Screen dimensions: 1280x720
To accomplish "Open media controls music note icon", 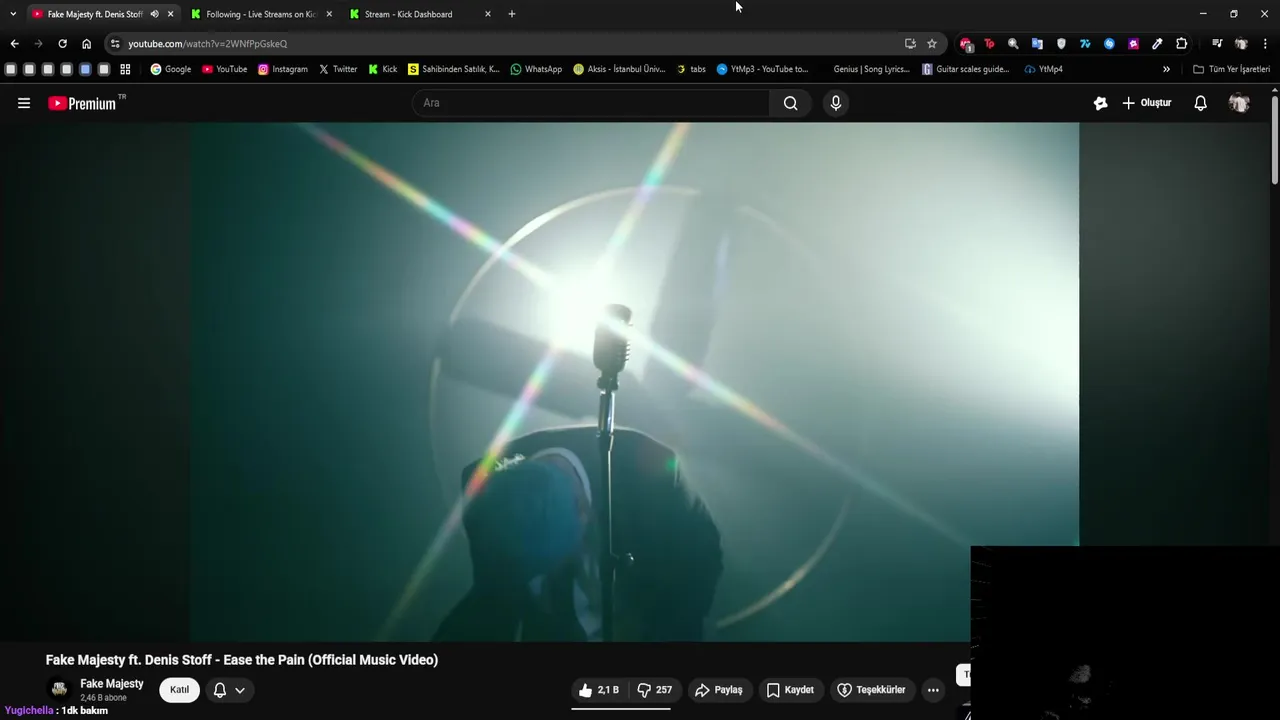I will (x=1216, y=44).
